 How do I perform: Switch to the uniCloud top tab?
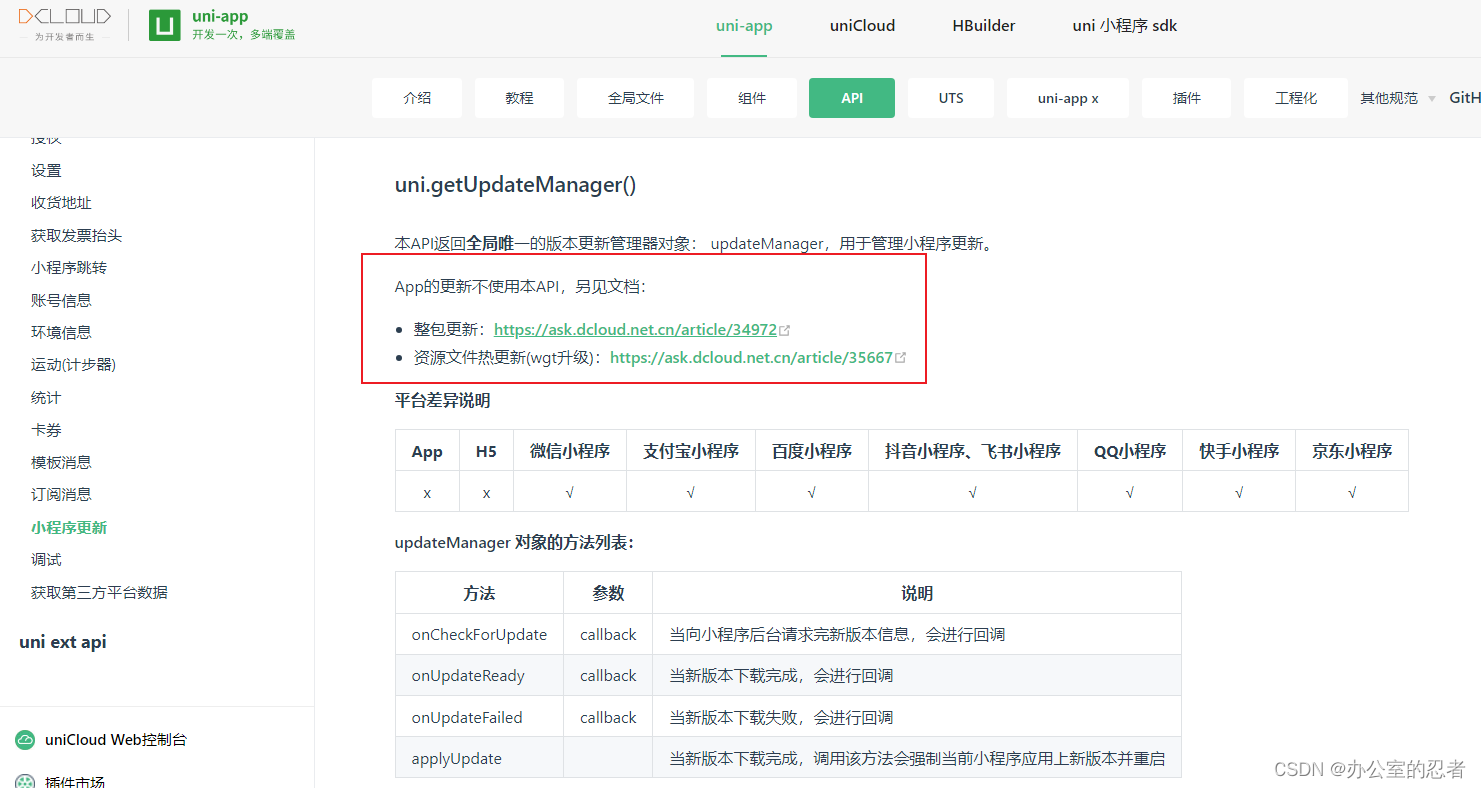(862, 26)
